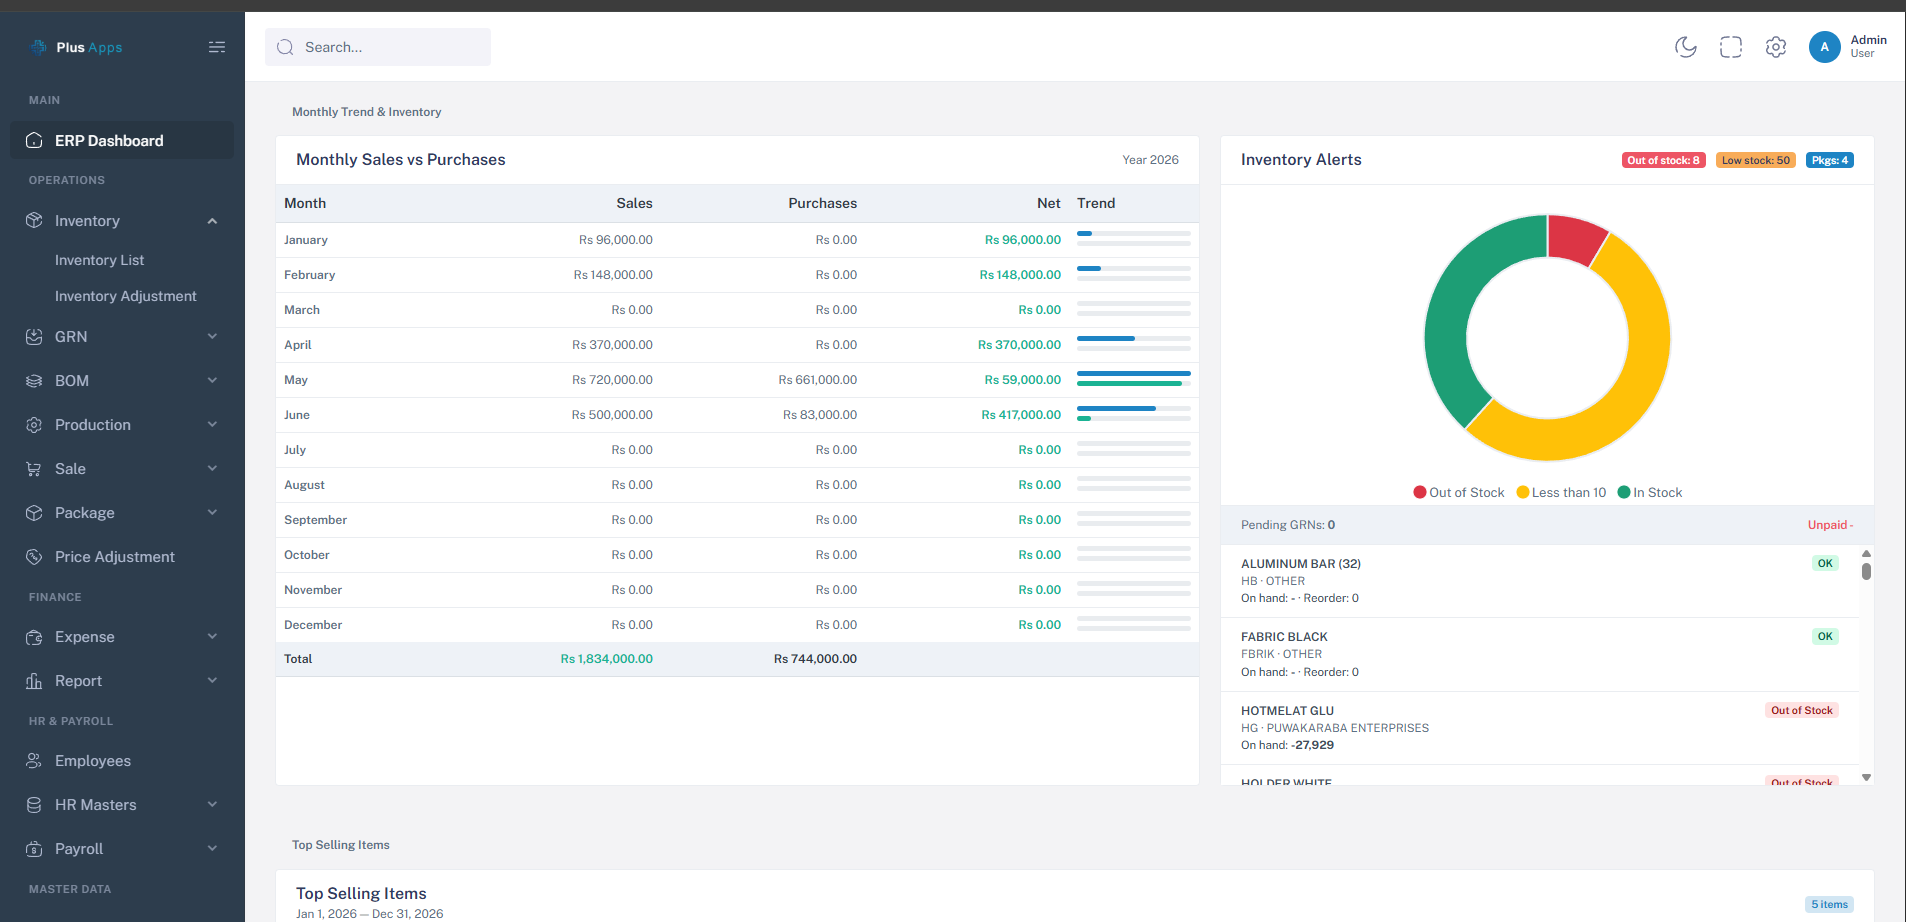Screen dimensions: 1906x922
Task: Click Package cube icon
Action: (x=34, y=513)
